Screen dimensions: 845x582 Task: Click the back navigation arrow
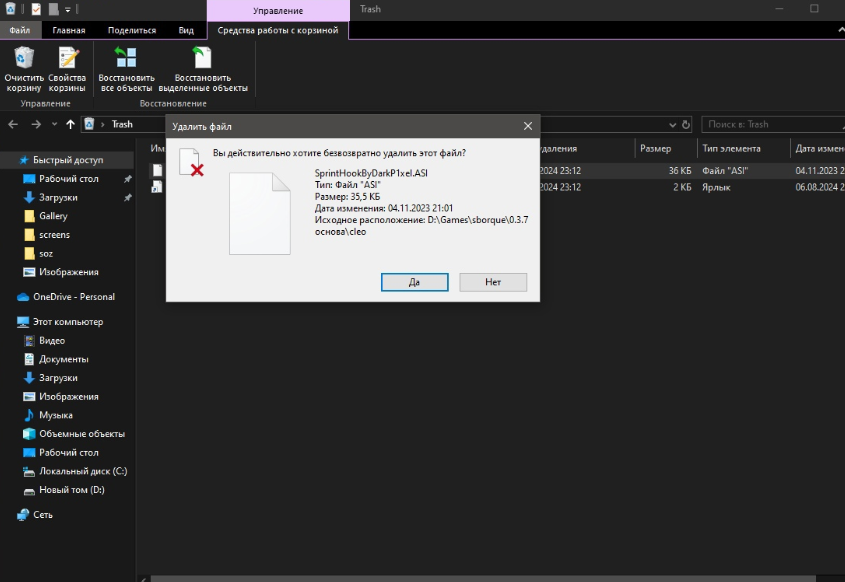pos(15,125)
